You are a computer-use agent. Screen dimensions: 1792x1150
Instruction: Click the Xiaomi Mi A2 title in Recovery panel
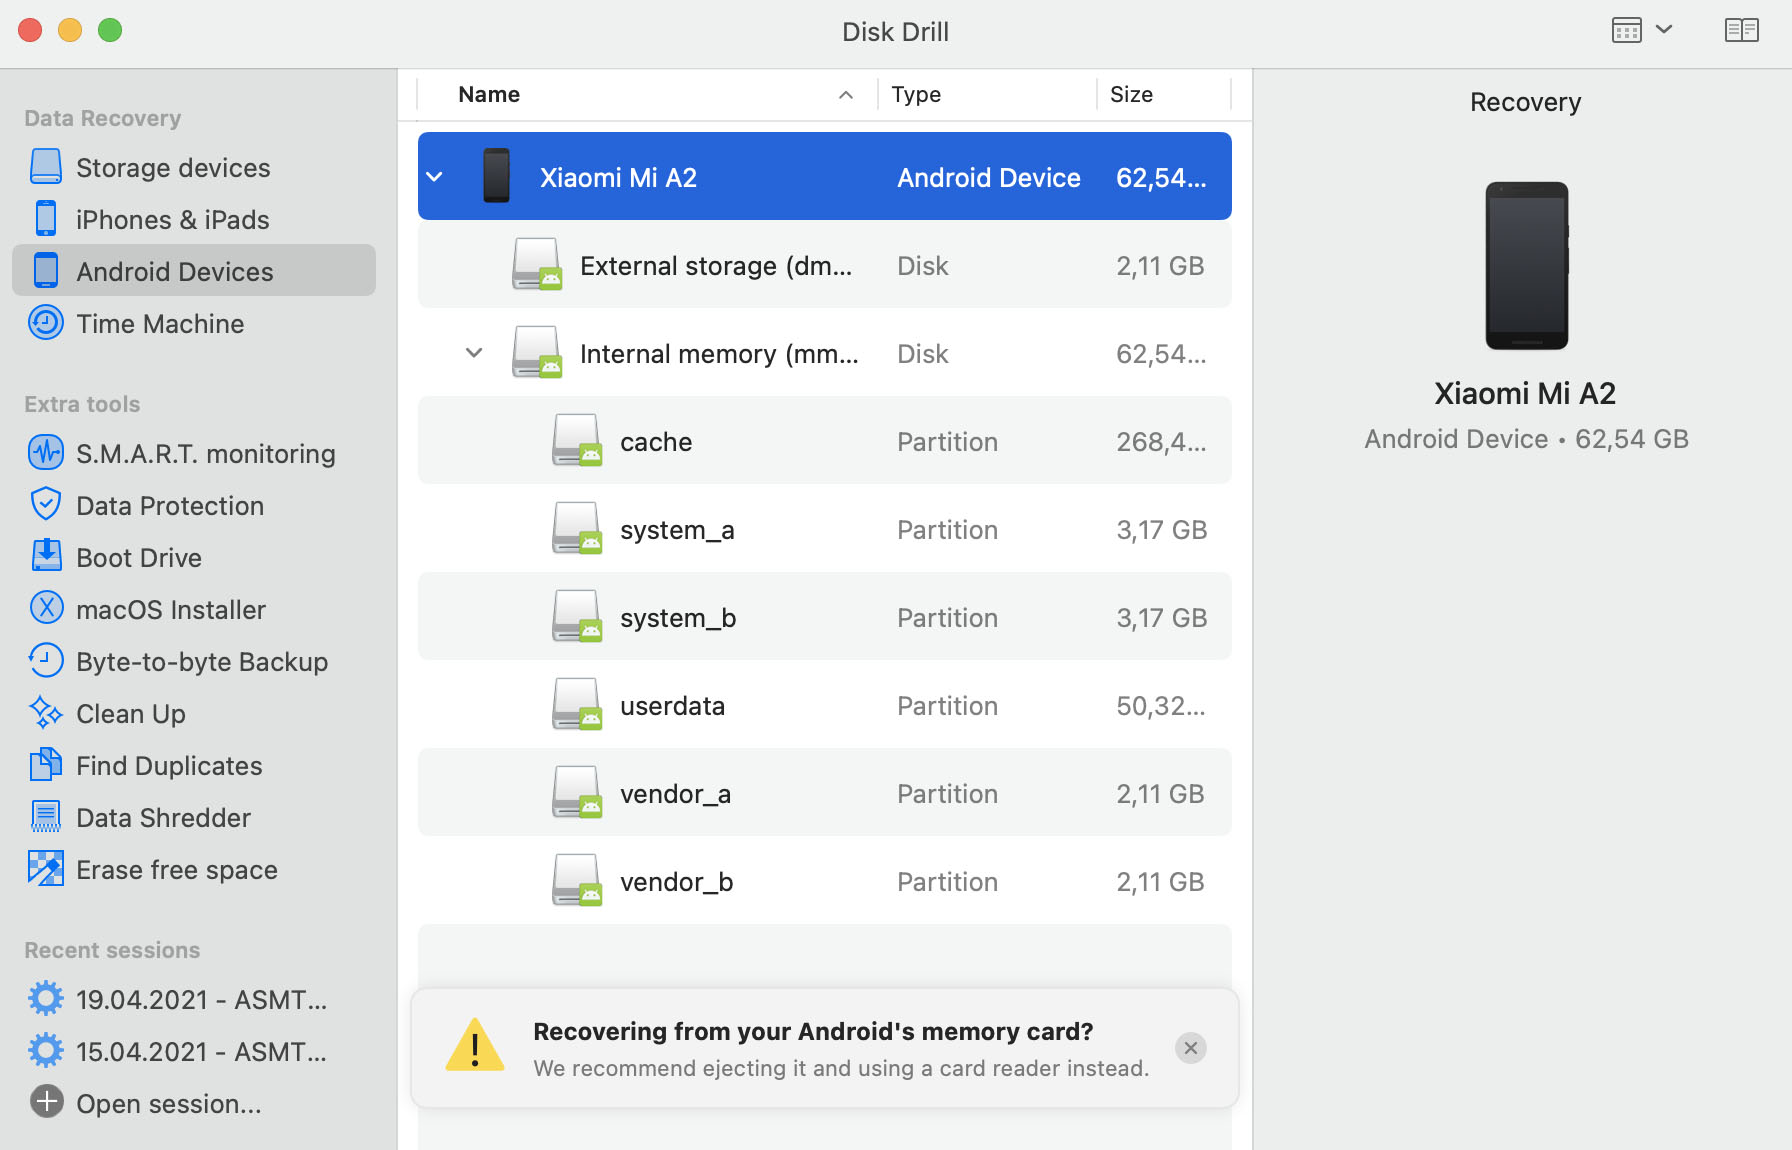1526,393
